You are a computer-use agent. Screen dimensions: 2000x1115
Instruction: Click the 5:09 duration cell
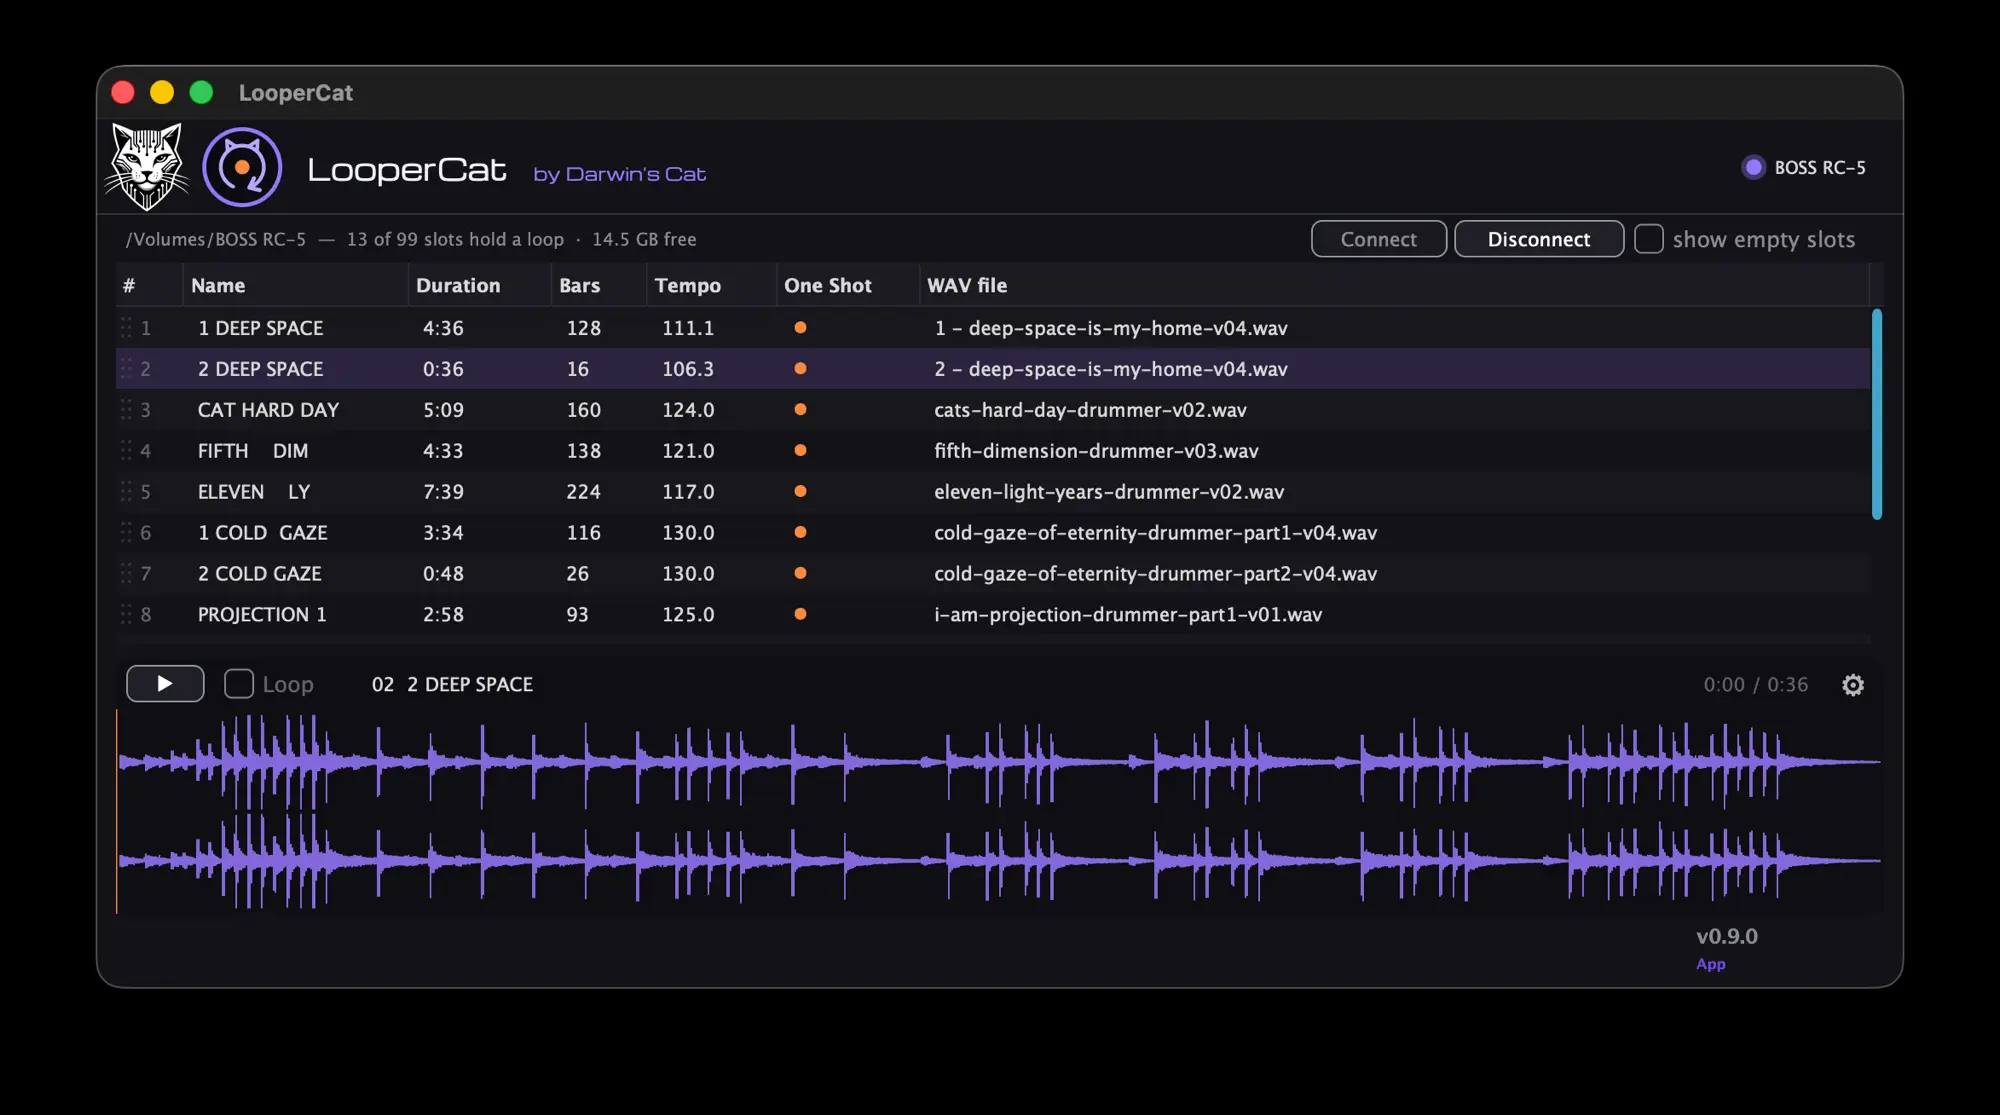point(443,410)
